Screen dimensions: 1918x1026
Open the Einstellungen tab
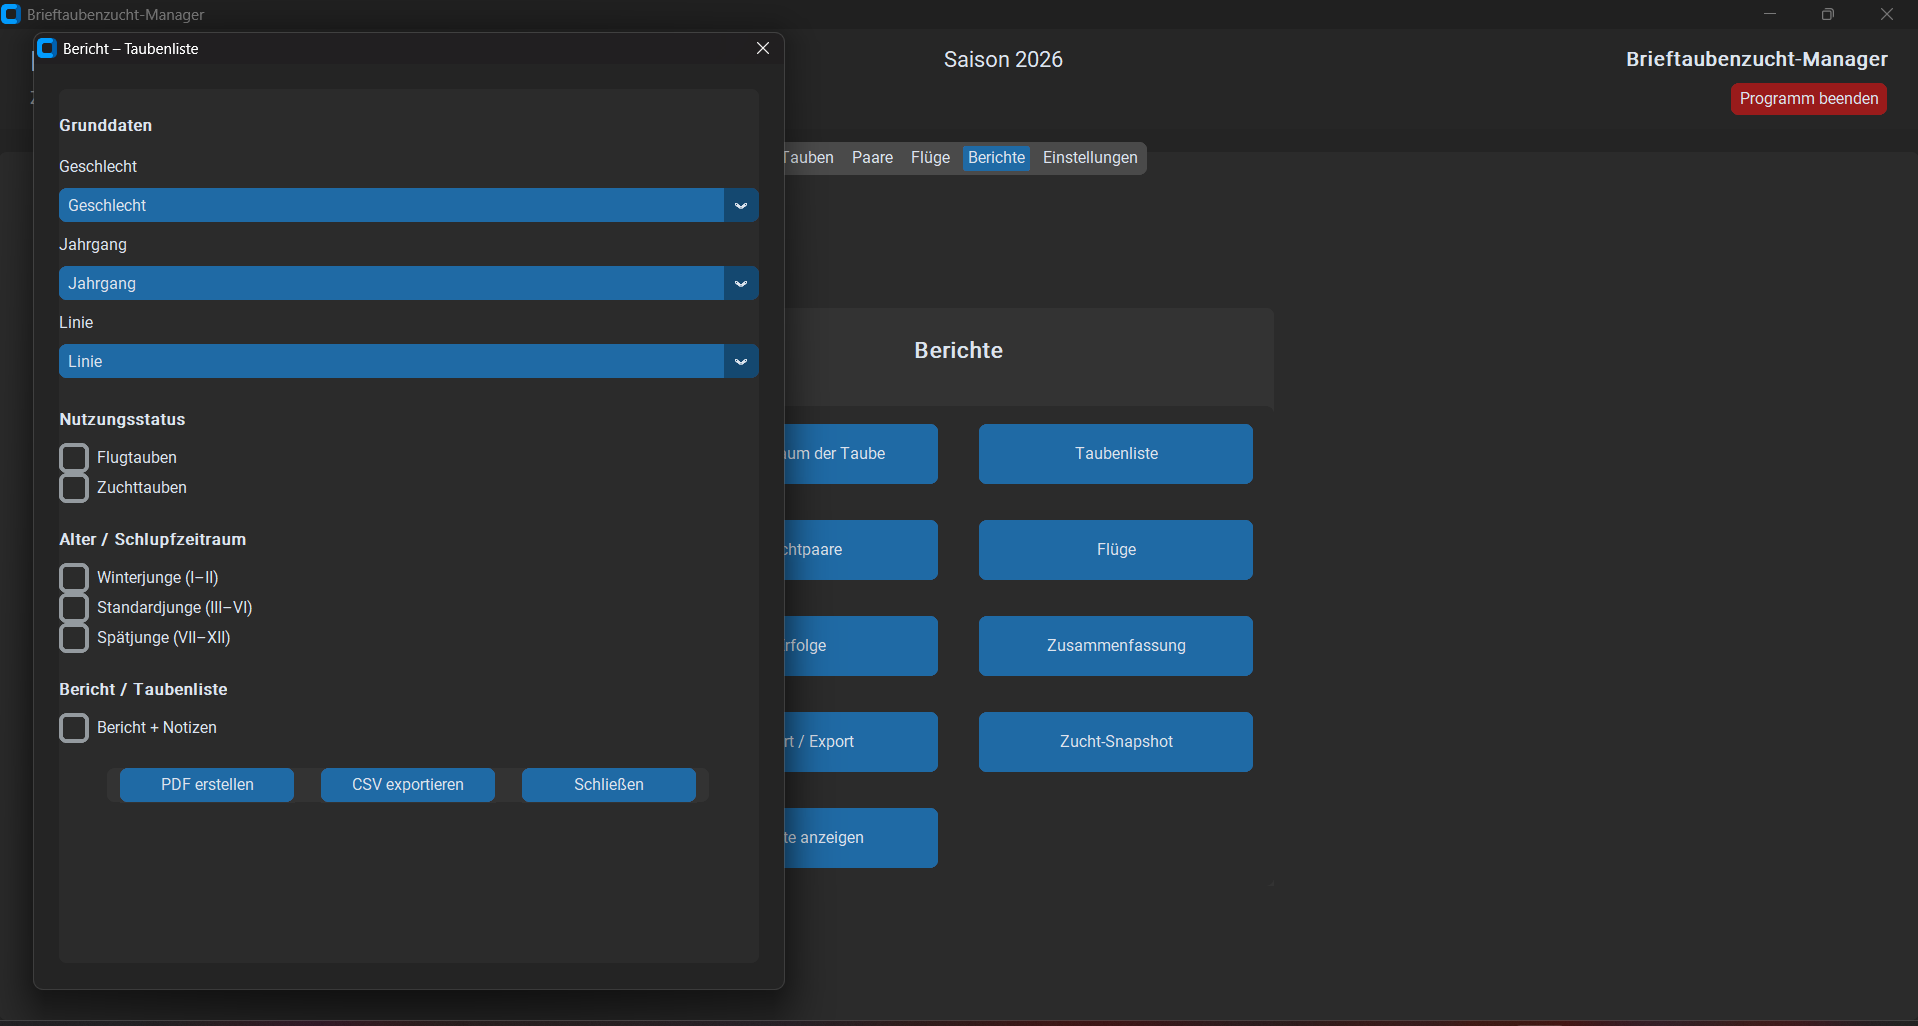[1090, 158]
